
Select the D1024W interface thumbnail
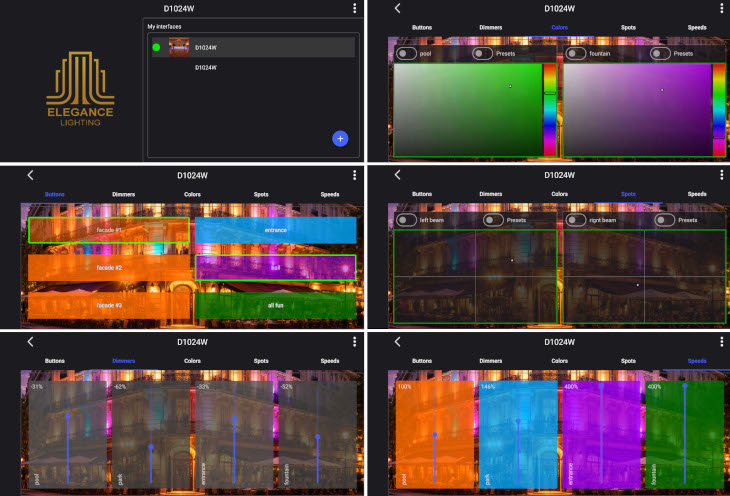[x=179, y=47]
